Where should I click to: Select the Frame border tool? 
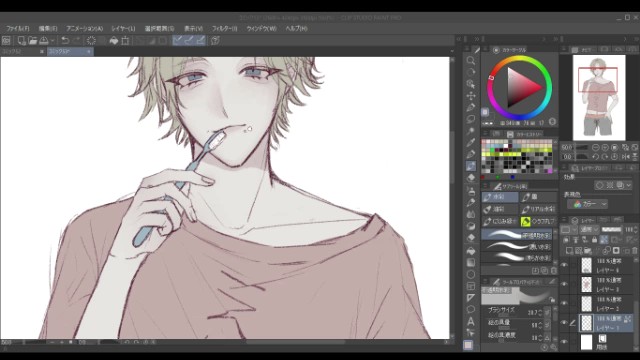click(x=471, y=286)
